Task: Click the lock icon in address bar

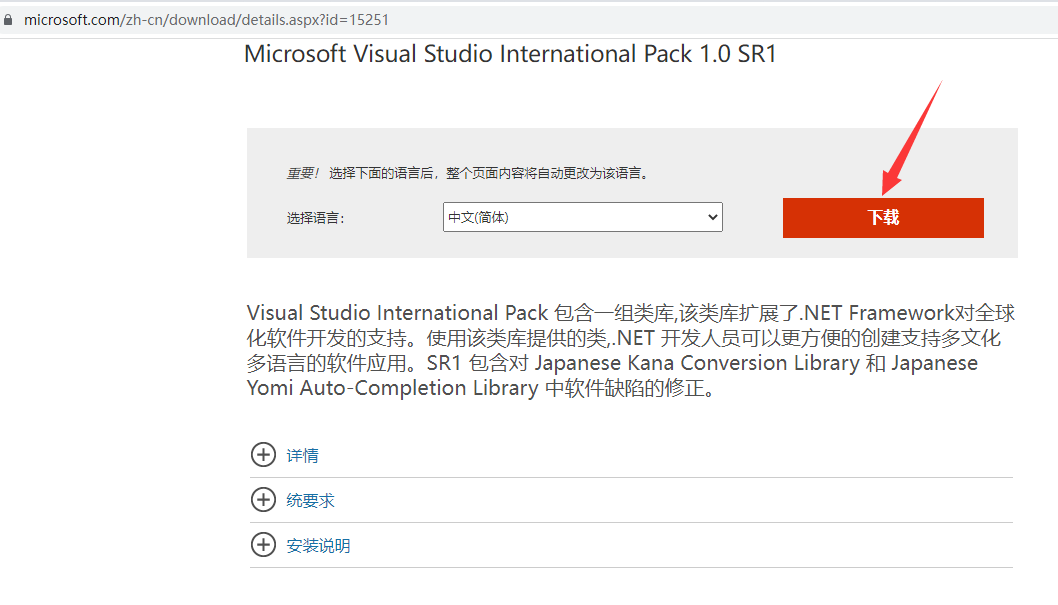Action: [8, 20]
